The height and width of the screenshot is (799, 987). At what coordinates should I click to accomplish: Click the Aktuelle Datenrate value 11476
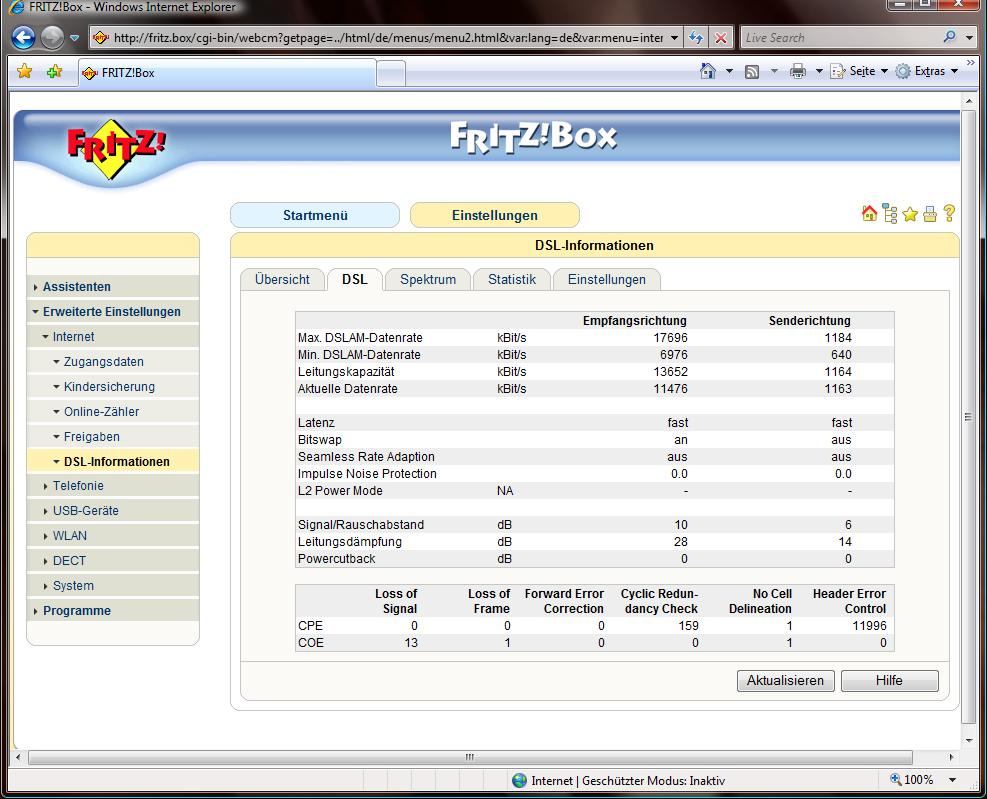(670, 389)
